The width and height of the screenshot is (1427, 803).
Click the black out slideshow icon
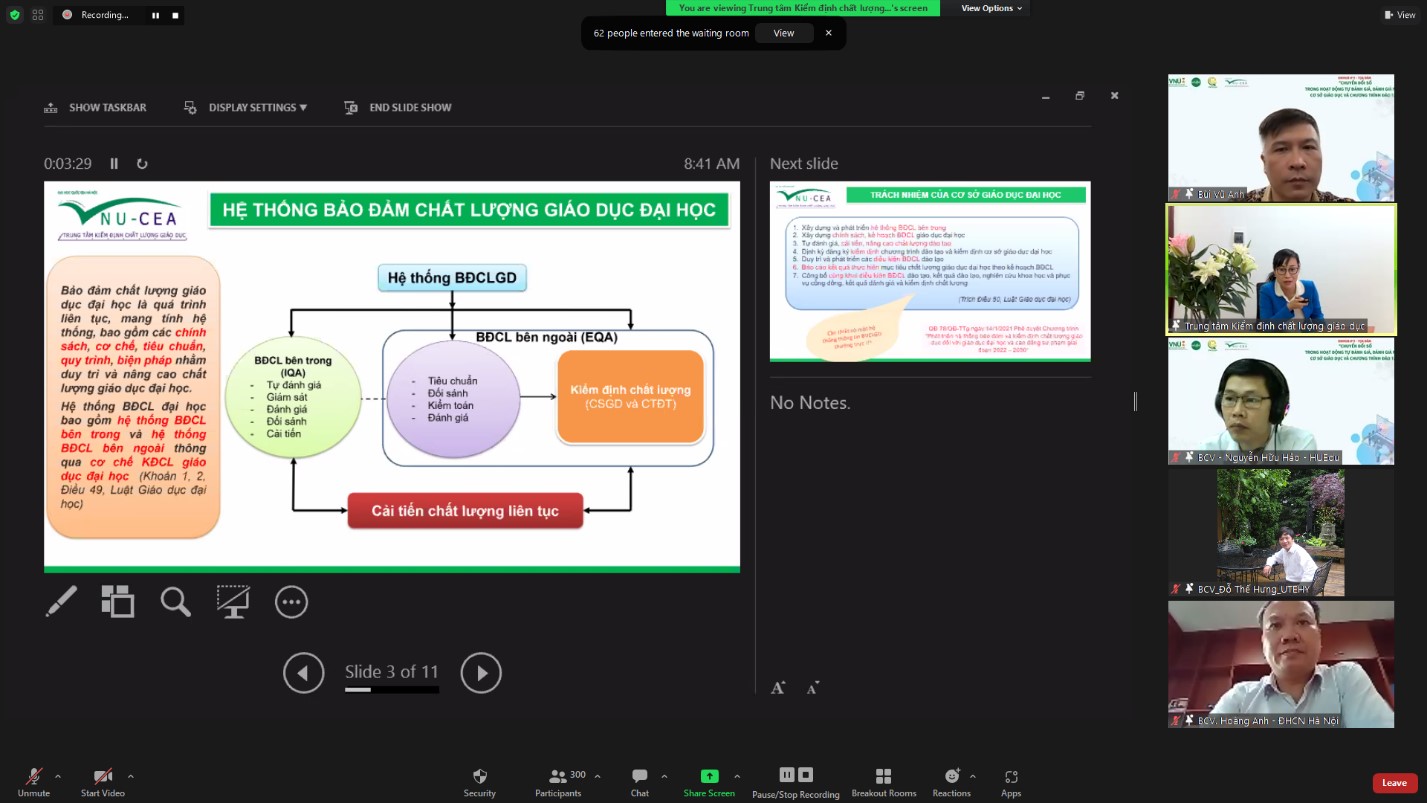click(233, 601)
